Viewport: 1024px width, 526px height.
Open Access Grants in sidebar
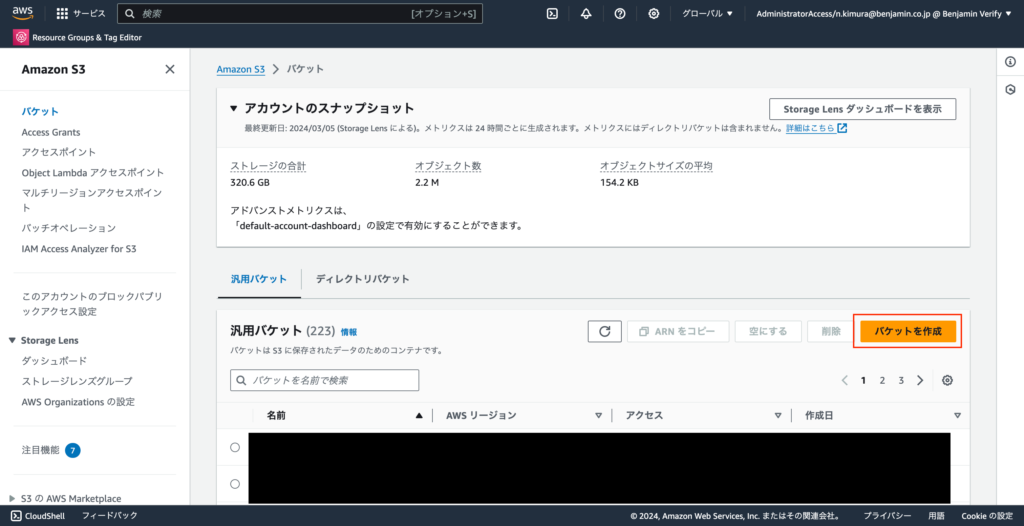51,132
